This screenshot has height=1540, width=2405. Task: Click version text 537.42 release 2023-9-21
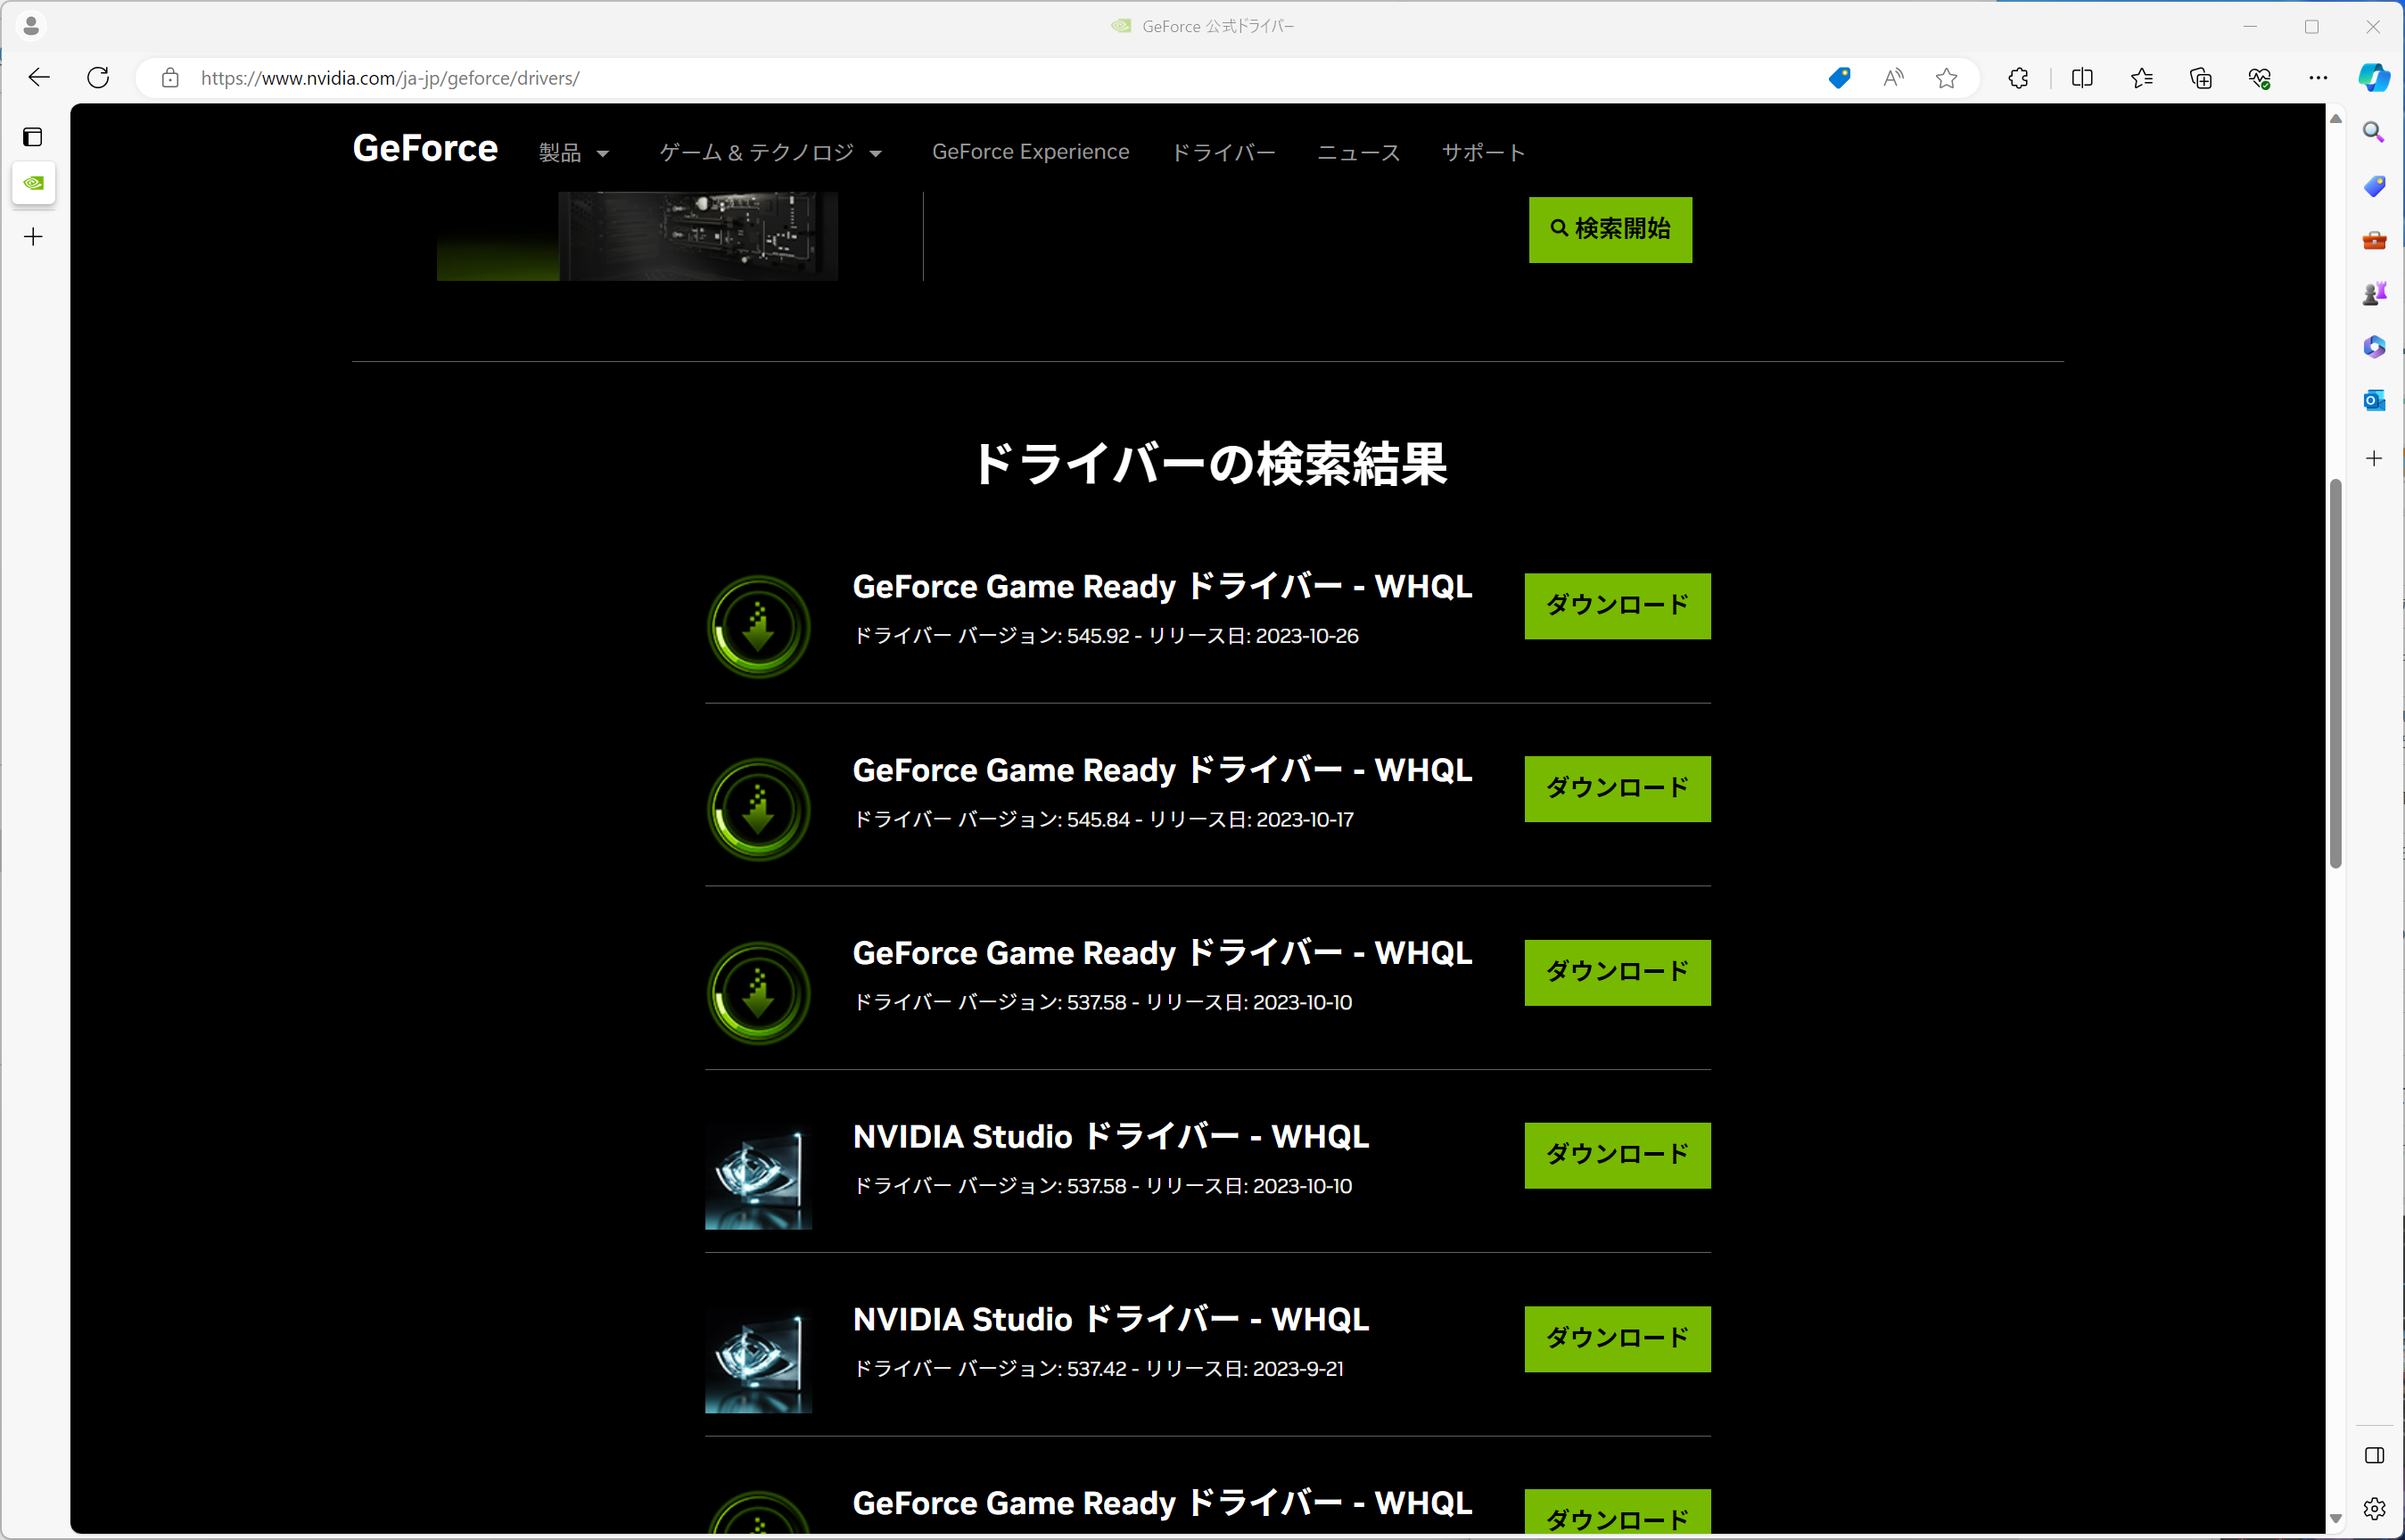(x=1098, y=1369)
